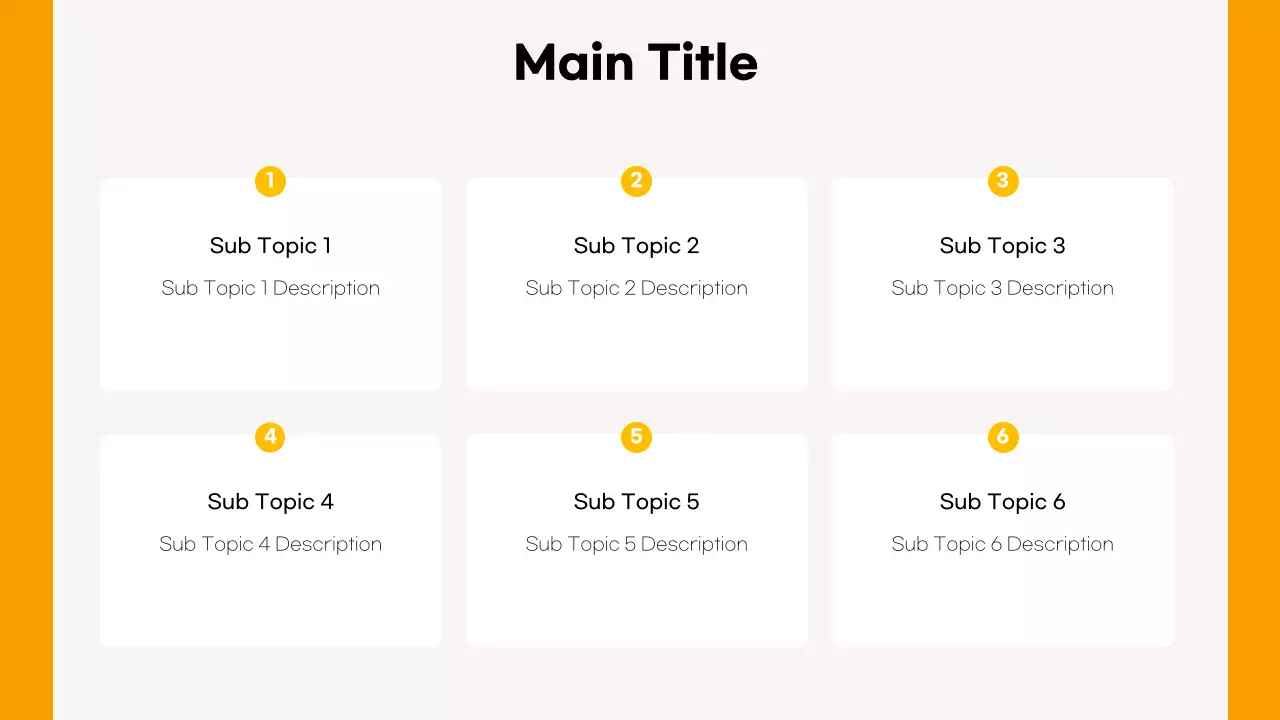Select the Sub Topic 6 heading

[x=1002, y=502]
